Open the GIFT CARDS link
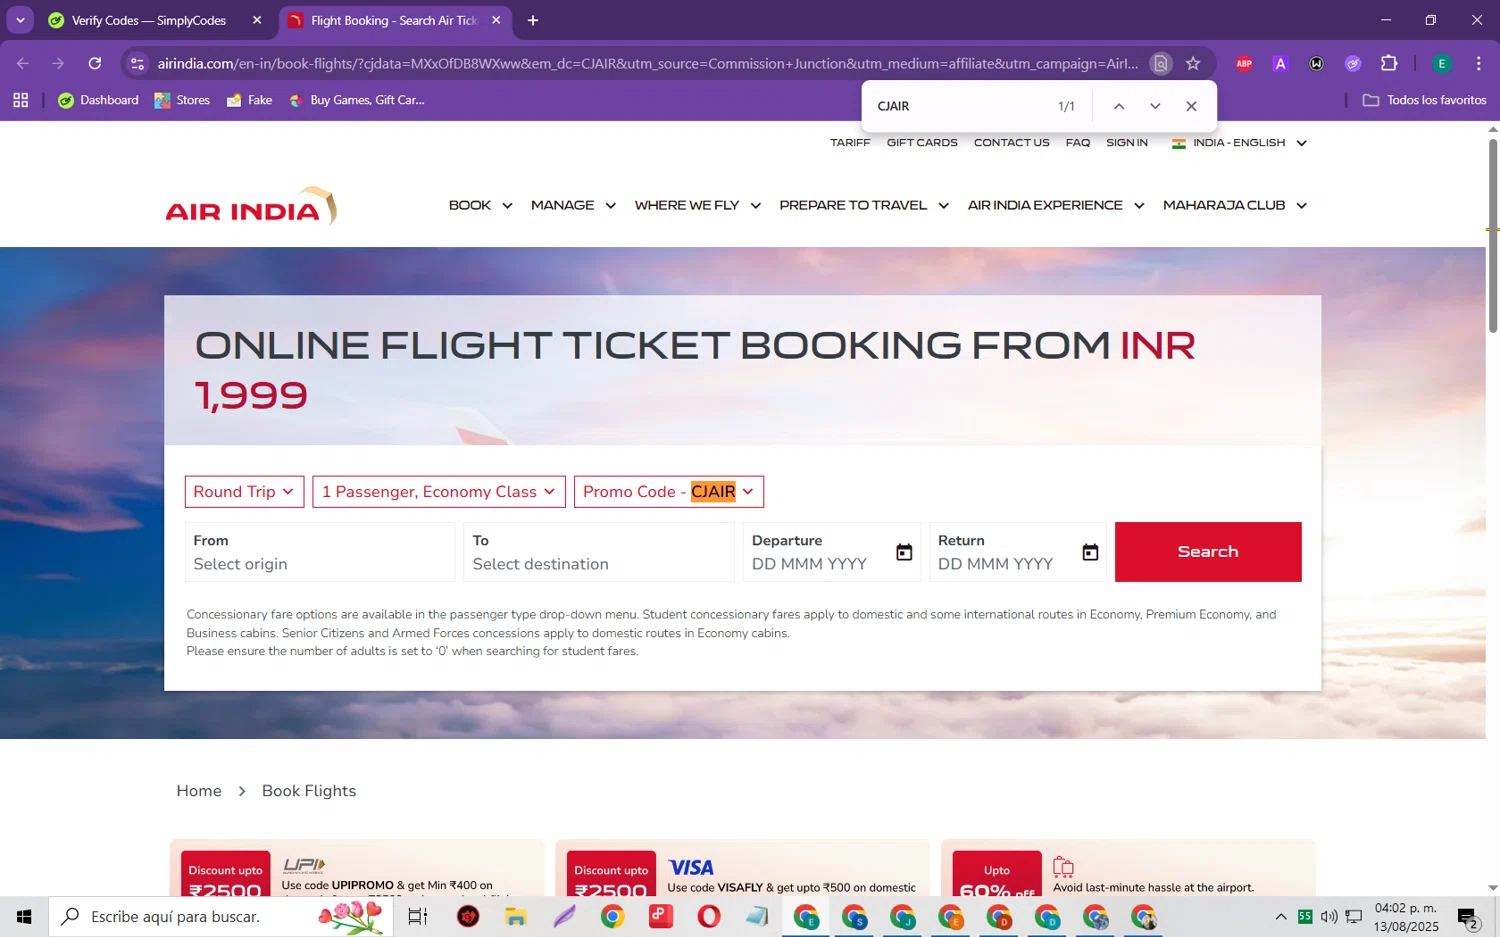The width and height of the screenshot is (1500, 937). click(922, 143)
